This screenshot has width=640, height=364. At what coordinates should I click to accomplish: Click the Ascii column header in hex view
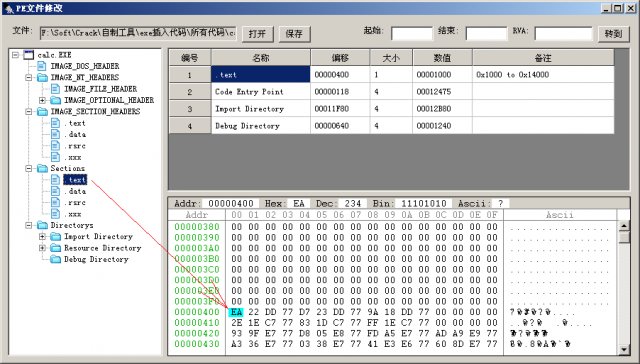pyautogui.click(x=560, y=215)
